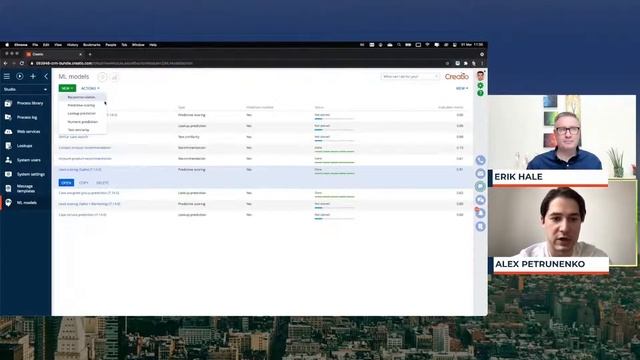This screenshot has width=640, height=360.
Task: Click progress bar in Case service prediction row
Action: 334,218
